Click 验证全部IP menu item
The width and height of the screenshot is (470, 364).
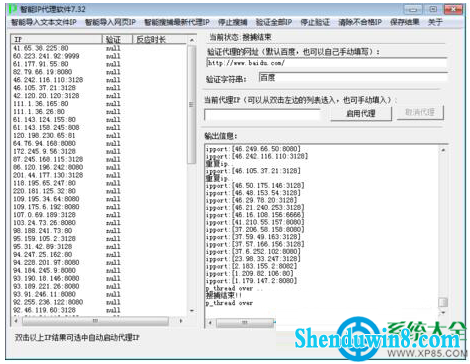point(274,22)
